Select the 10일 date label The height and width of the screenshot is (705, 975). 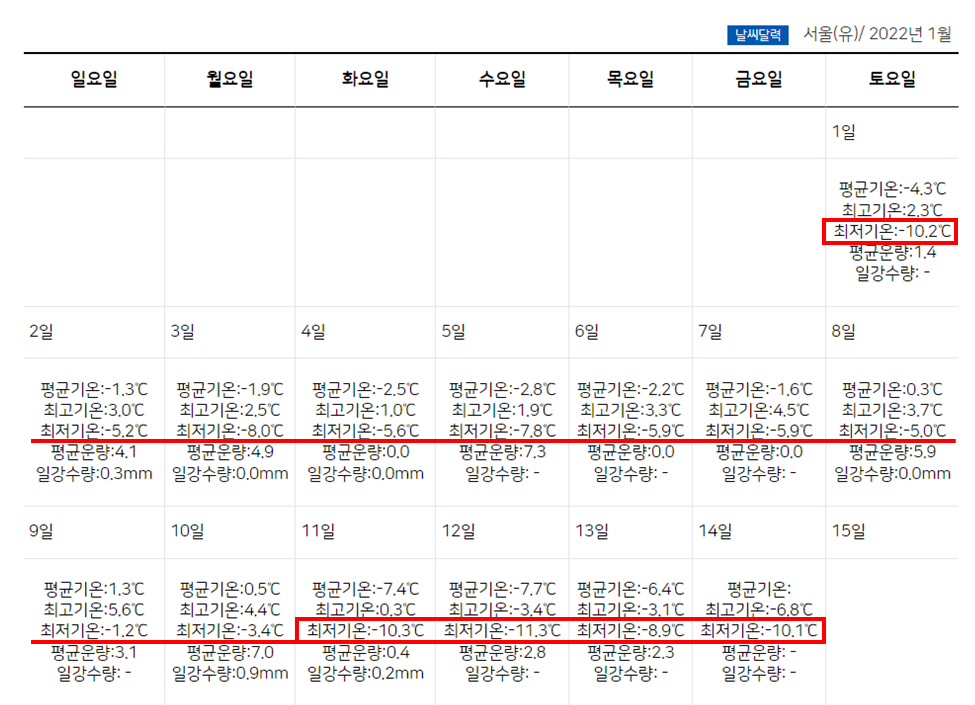pyautogui.click(x=188, y=531)
